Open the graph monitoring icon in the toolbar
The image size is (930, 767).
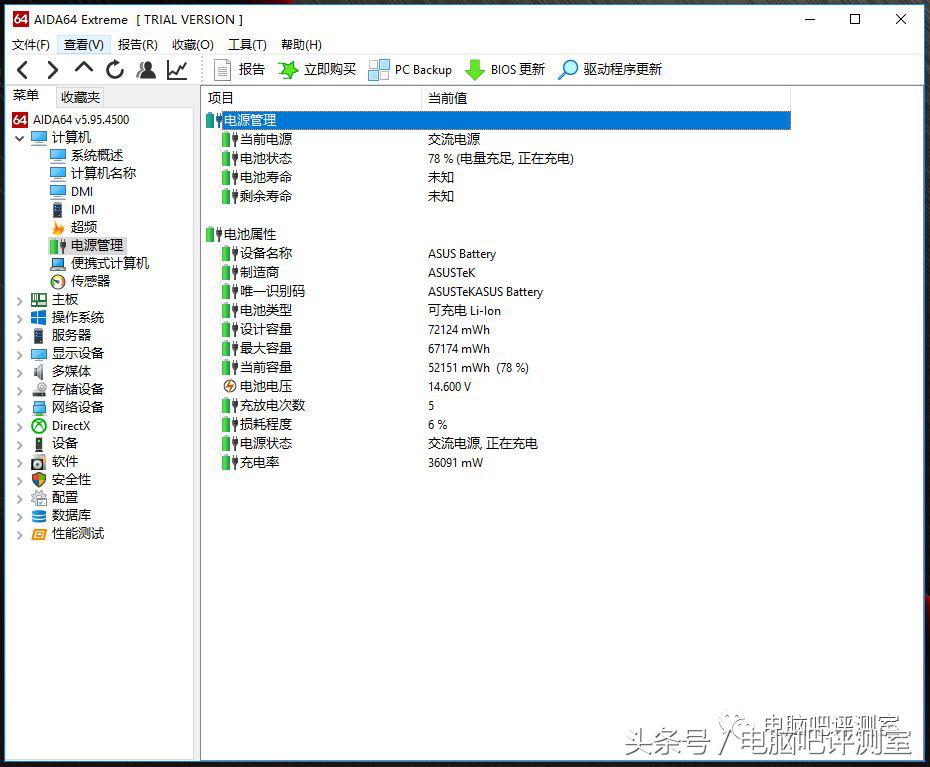(176, 69)
